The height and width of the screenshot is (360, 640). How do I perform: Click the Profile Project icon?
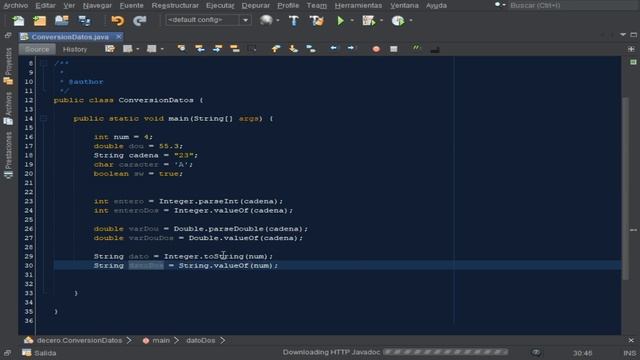click(398, 20)
